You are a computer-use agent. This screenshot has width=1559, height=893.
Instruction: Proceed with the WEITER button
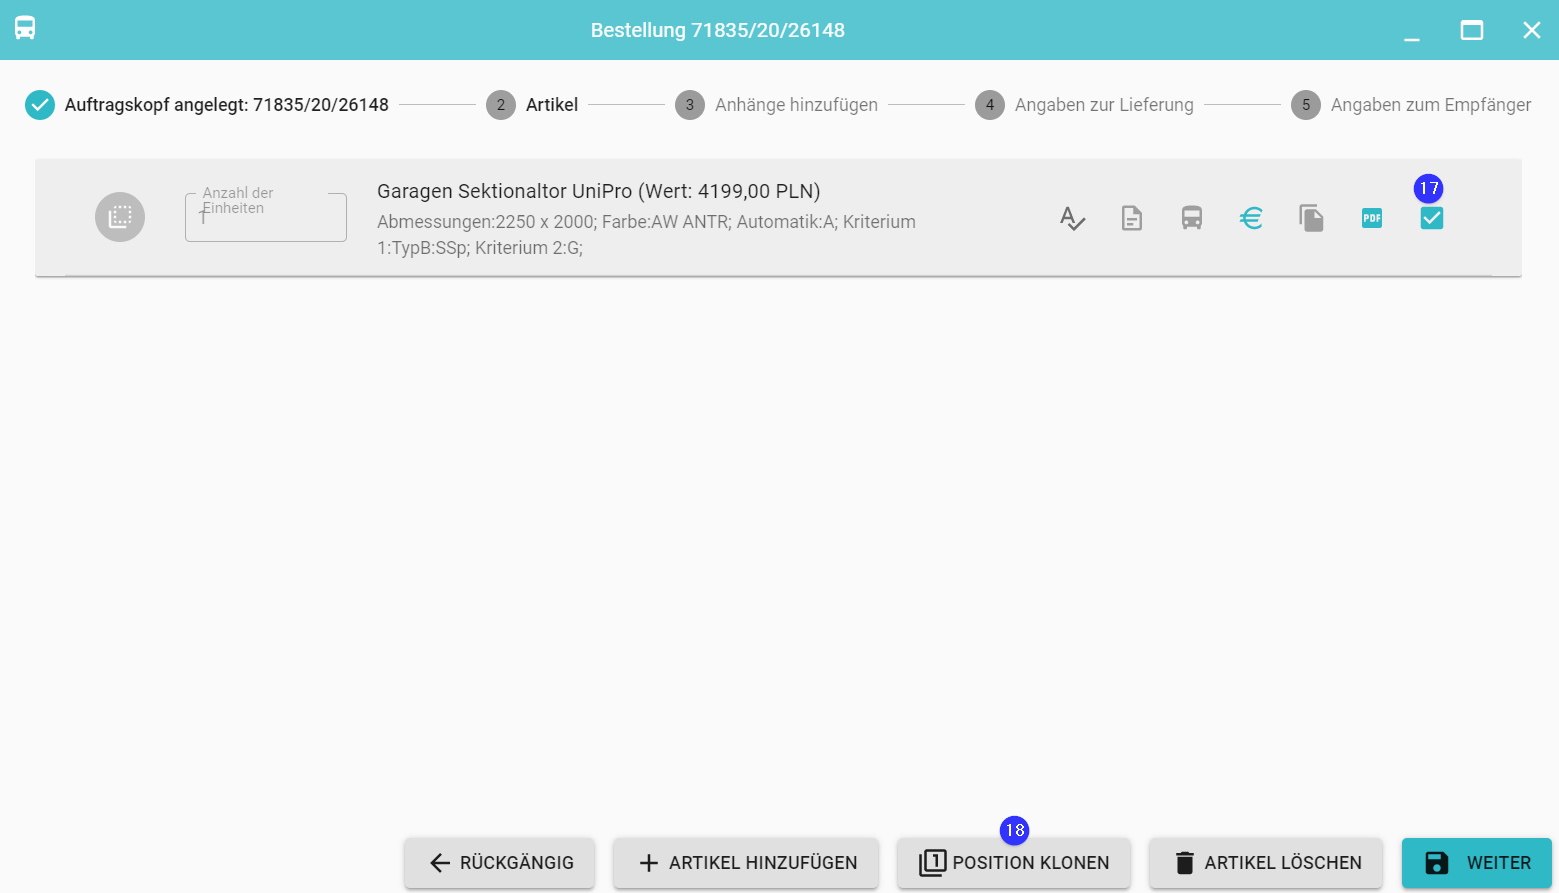pos(1476,863)
